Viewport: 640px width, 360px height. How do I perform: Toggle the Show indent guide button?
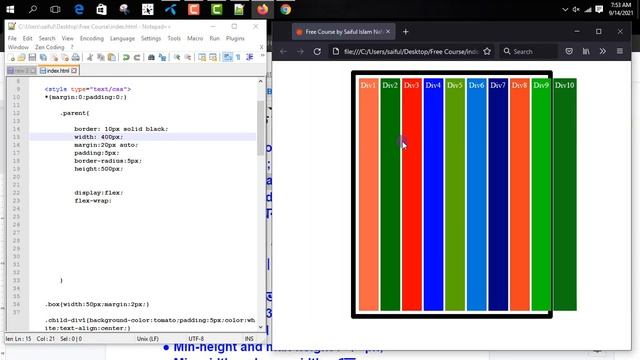tap(249, 58)
